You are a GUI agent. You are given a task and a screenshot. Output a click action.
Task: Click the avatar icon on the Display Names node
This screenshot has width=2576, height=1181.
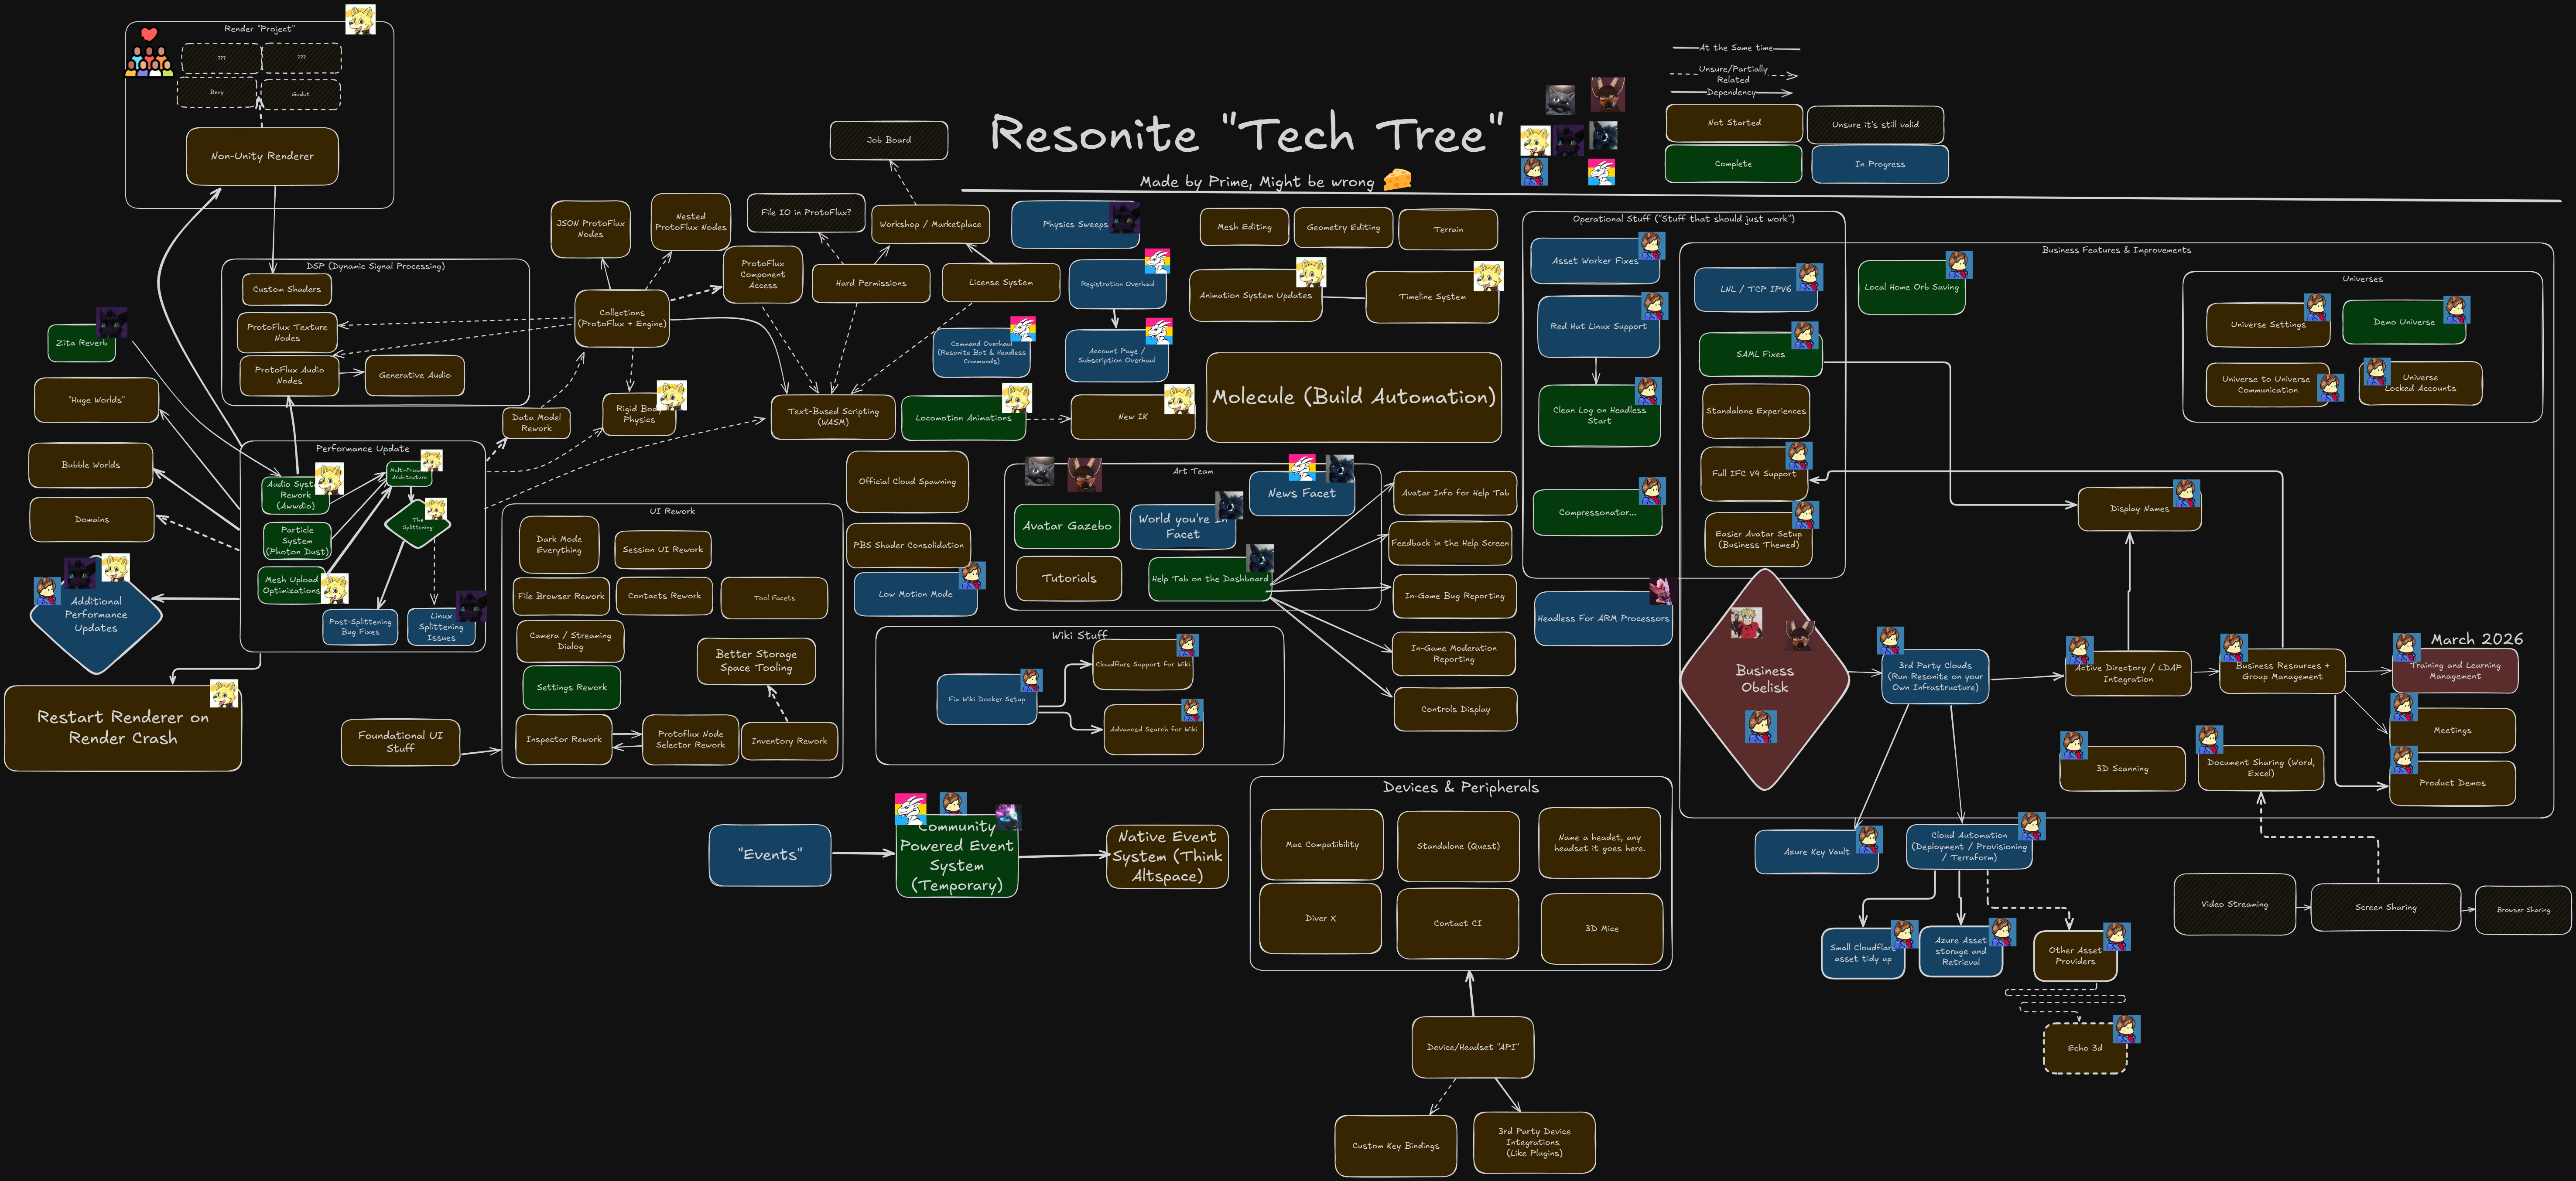click(x=2186, y=493)
